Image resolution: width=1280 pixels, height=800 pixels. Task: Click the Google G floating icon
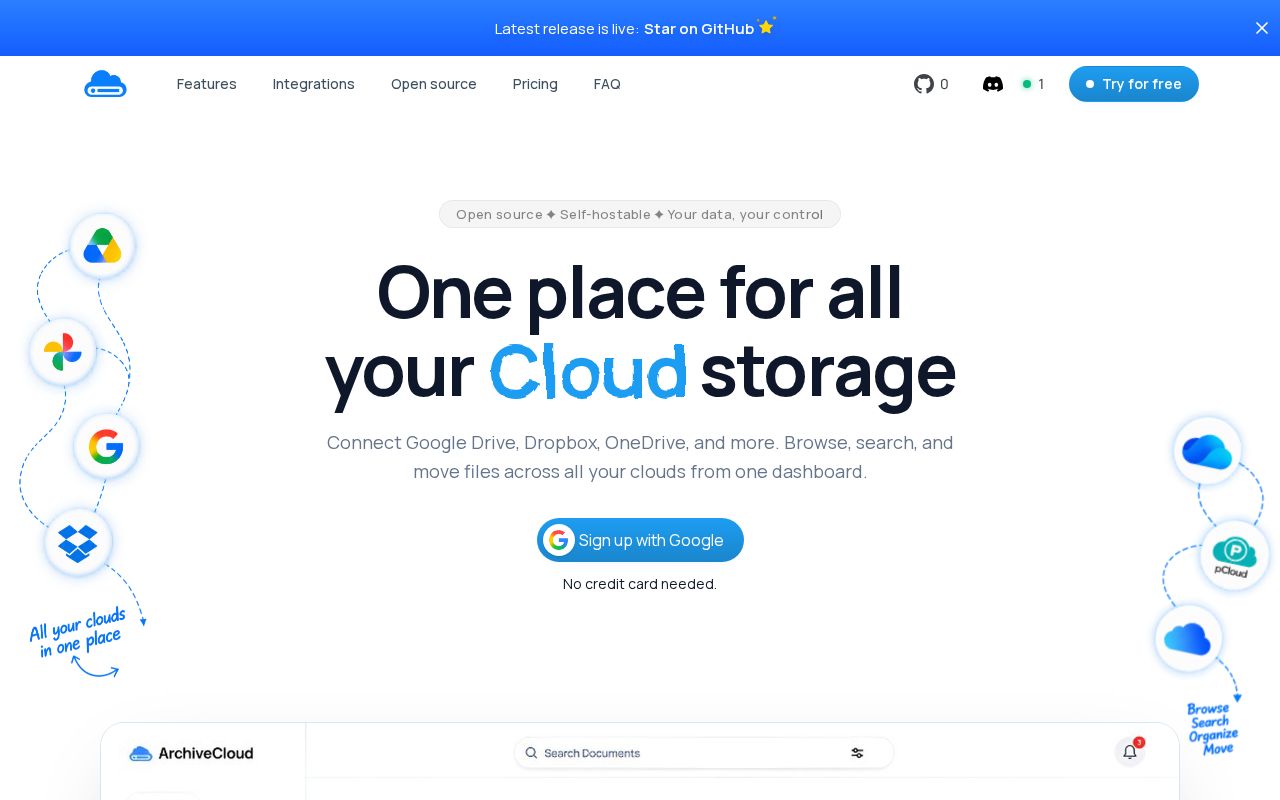pyautogui.click(x=106, y=446)
